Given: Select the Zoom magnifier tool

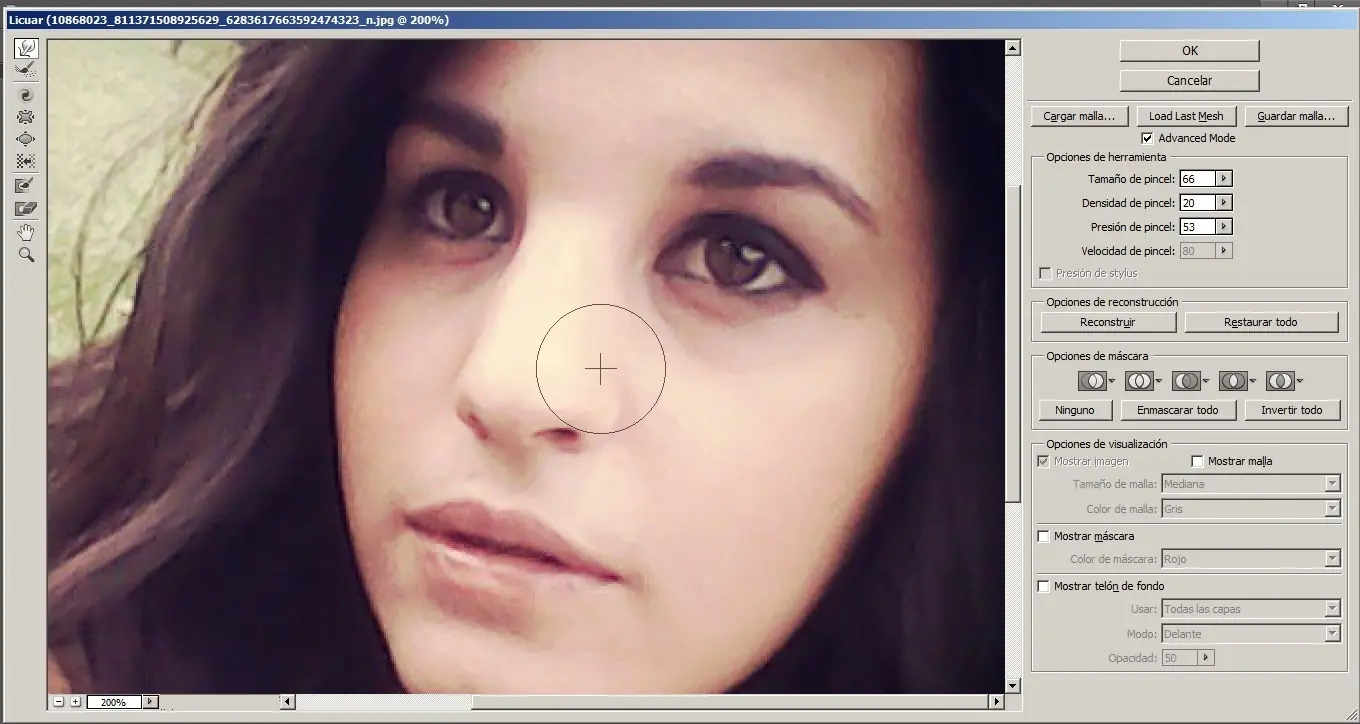Looking at the screenshot, I should (26, 255).
